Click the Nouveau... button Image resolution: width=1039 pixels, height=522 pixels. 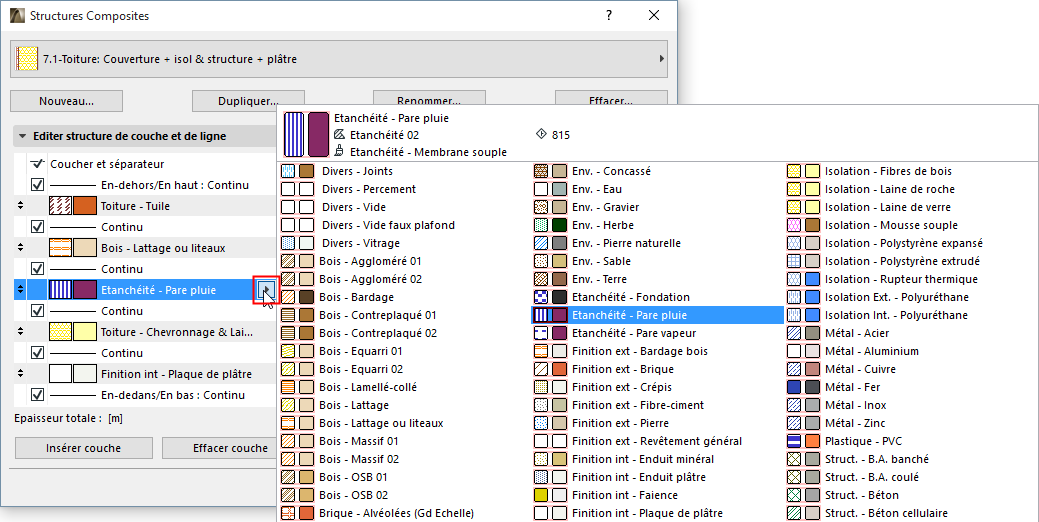(66, 101)
